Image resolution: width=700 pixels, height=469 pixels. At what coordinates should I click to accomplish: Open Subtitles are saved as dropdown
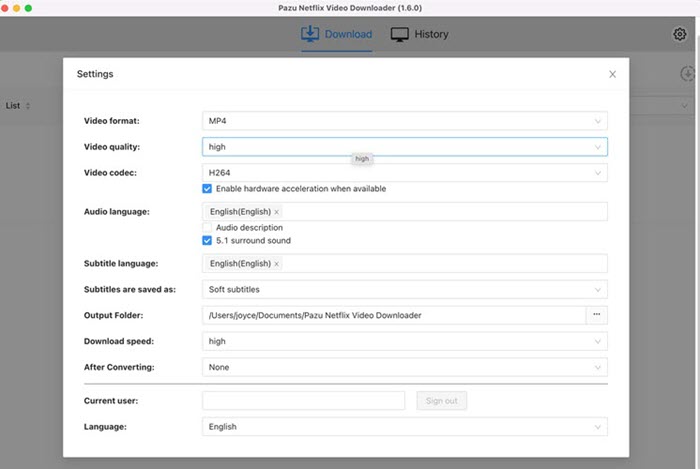click(404, 290)
